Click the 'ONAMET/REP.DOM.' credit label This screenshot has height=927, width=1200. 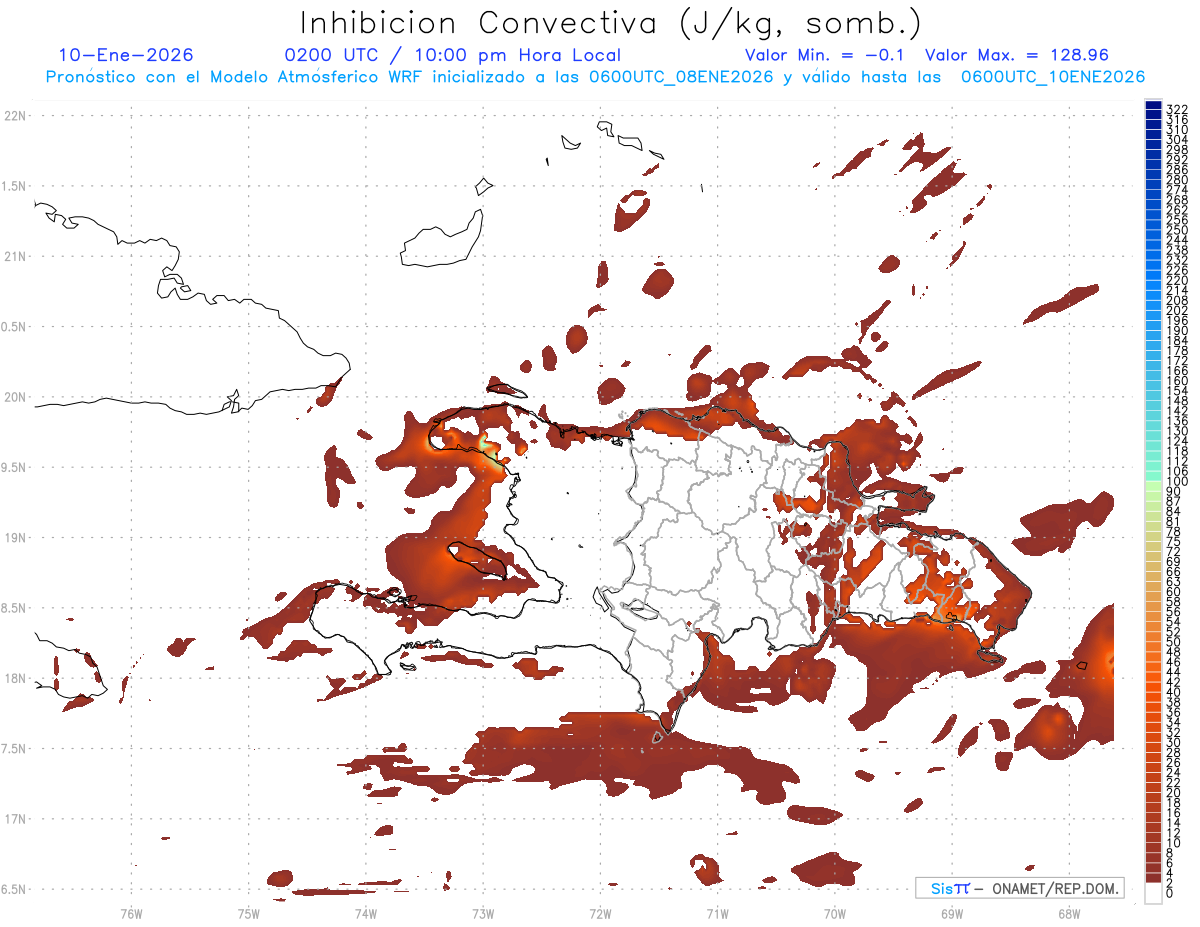click(x=1054, y=888)
